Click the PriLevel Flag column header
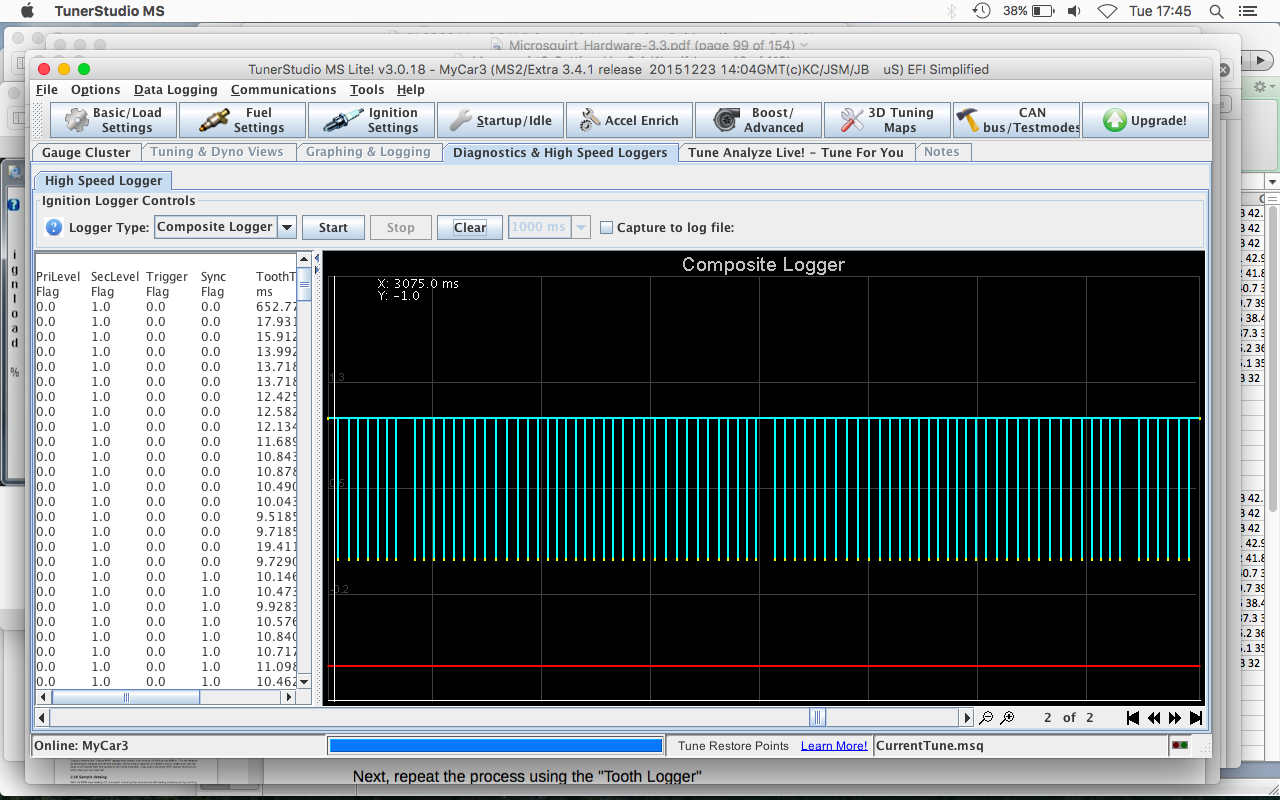 pyautogui.click(x=58, y=284)
